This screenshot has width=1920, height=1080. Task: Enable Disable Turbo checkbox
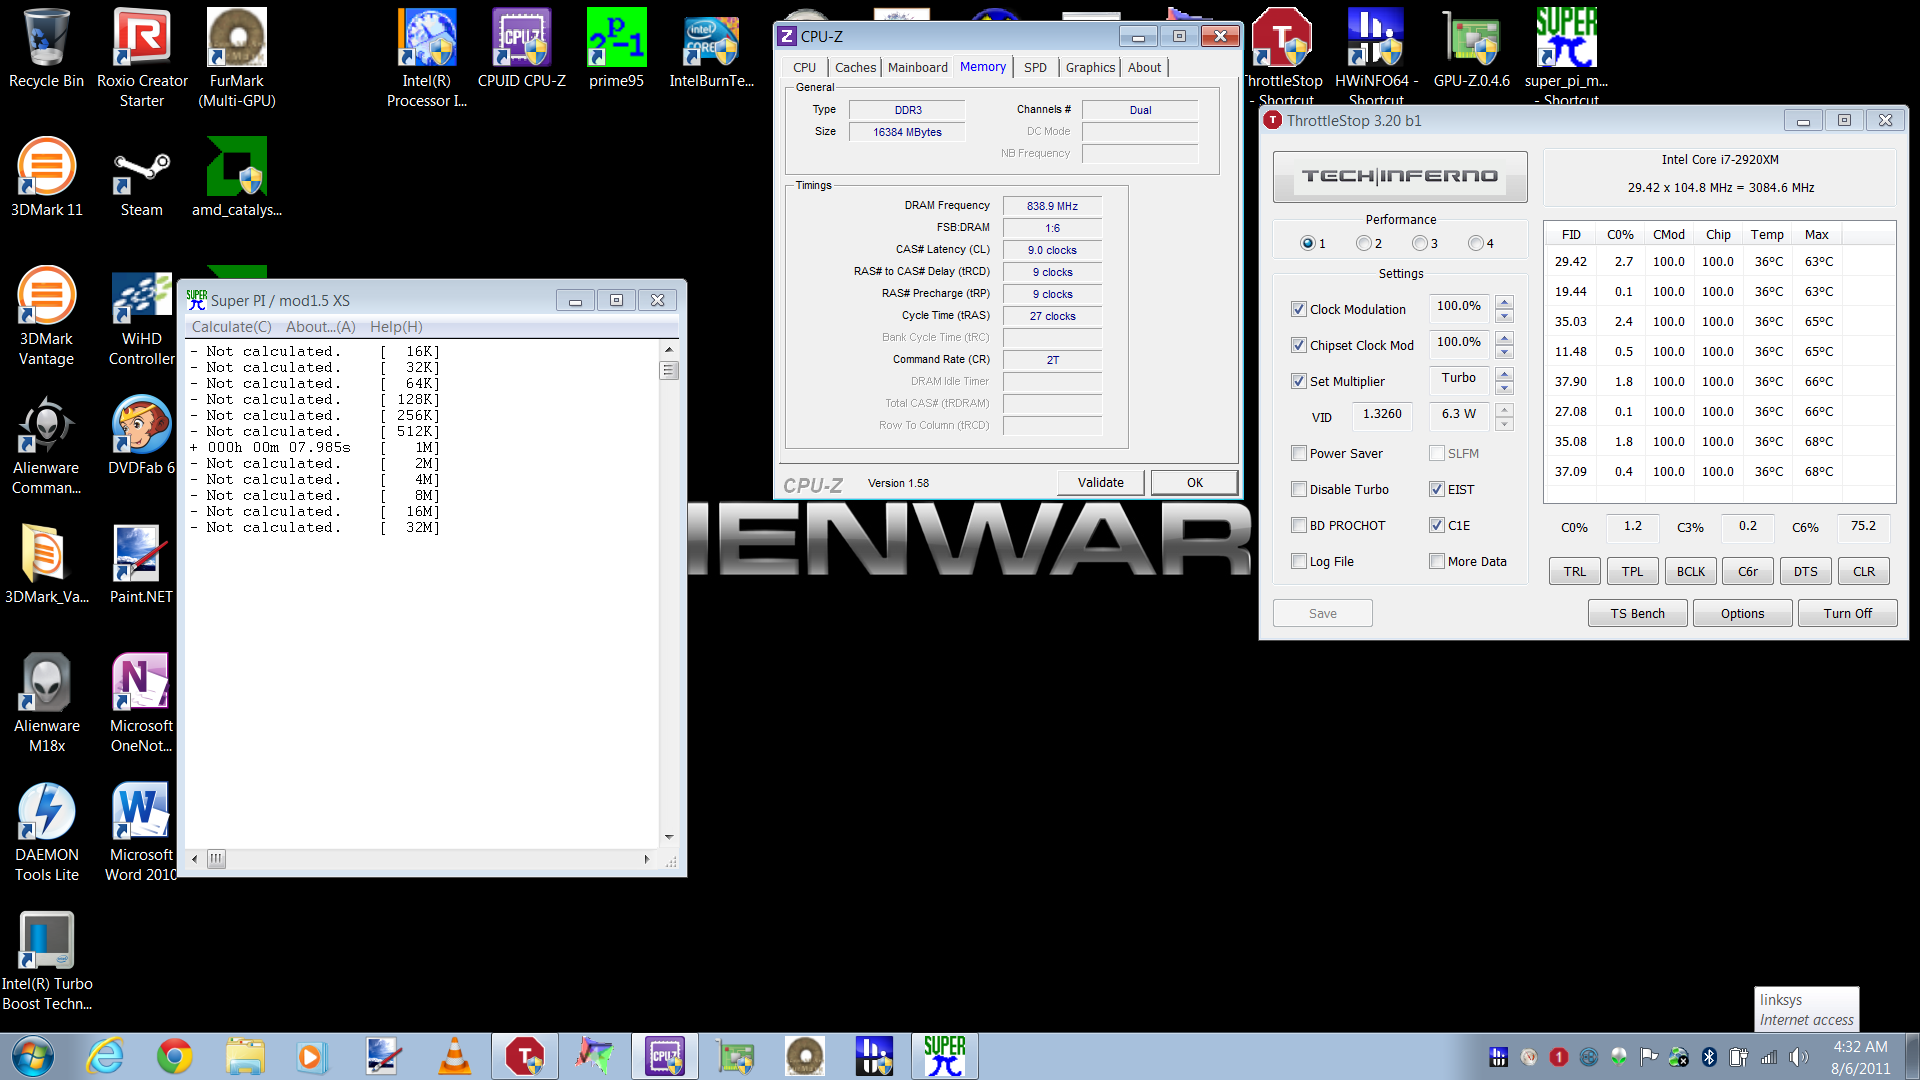pos(1298,489)
